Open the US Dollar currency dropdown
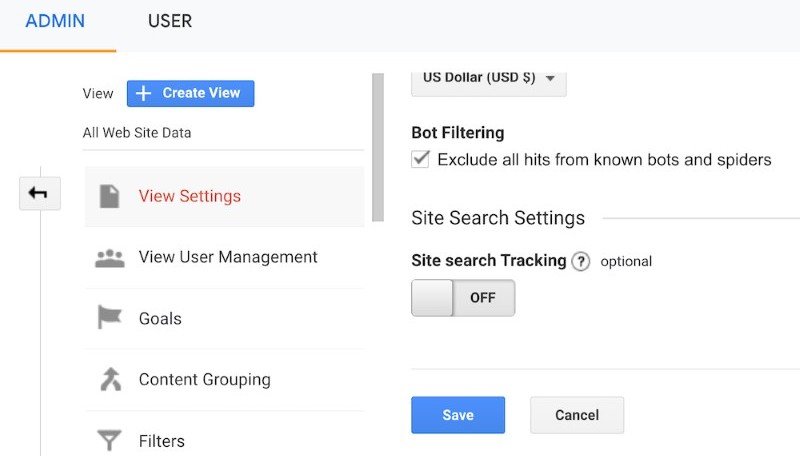Viewport: 800px width, 456px height. click(489, 81)
